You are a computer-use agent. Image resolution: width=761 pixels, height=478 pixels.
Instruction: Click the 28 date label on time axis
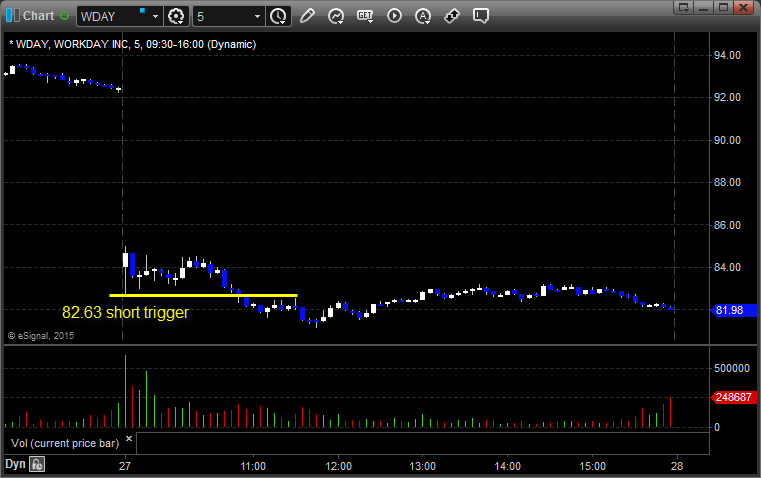[677, 466]
